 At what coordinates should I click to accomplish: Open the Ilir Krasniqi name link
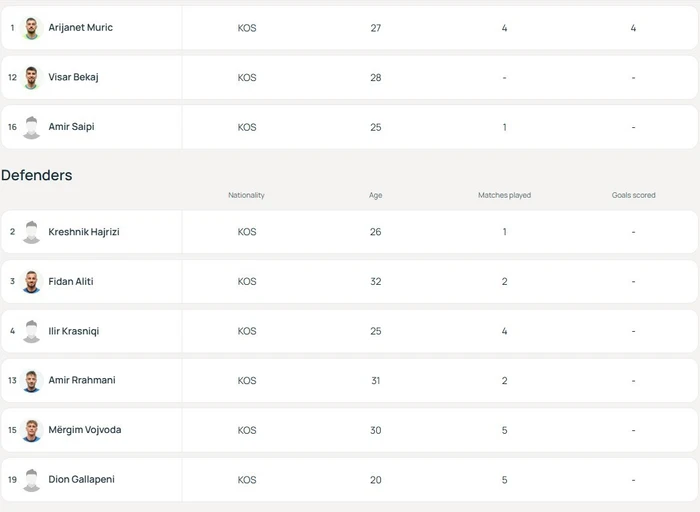74,331
